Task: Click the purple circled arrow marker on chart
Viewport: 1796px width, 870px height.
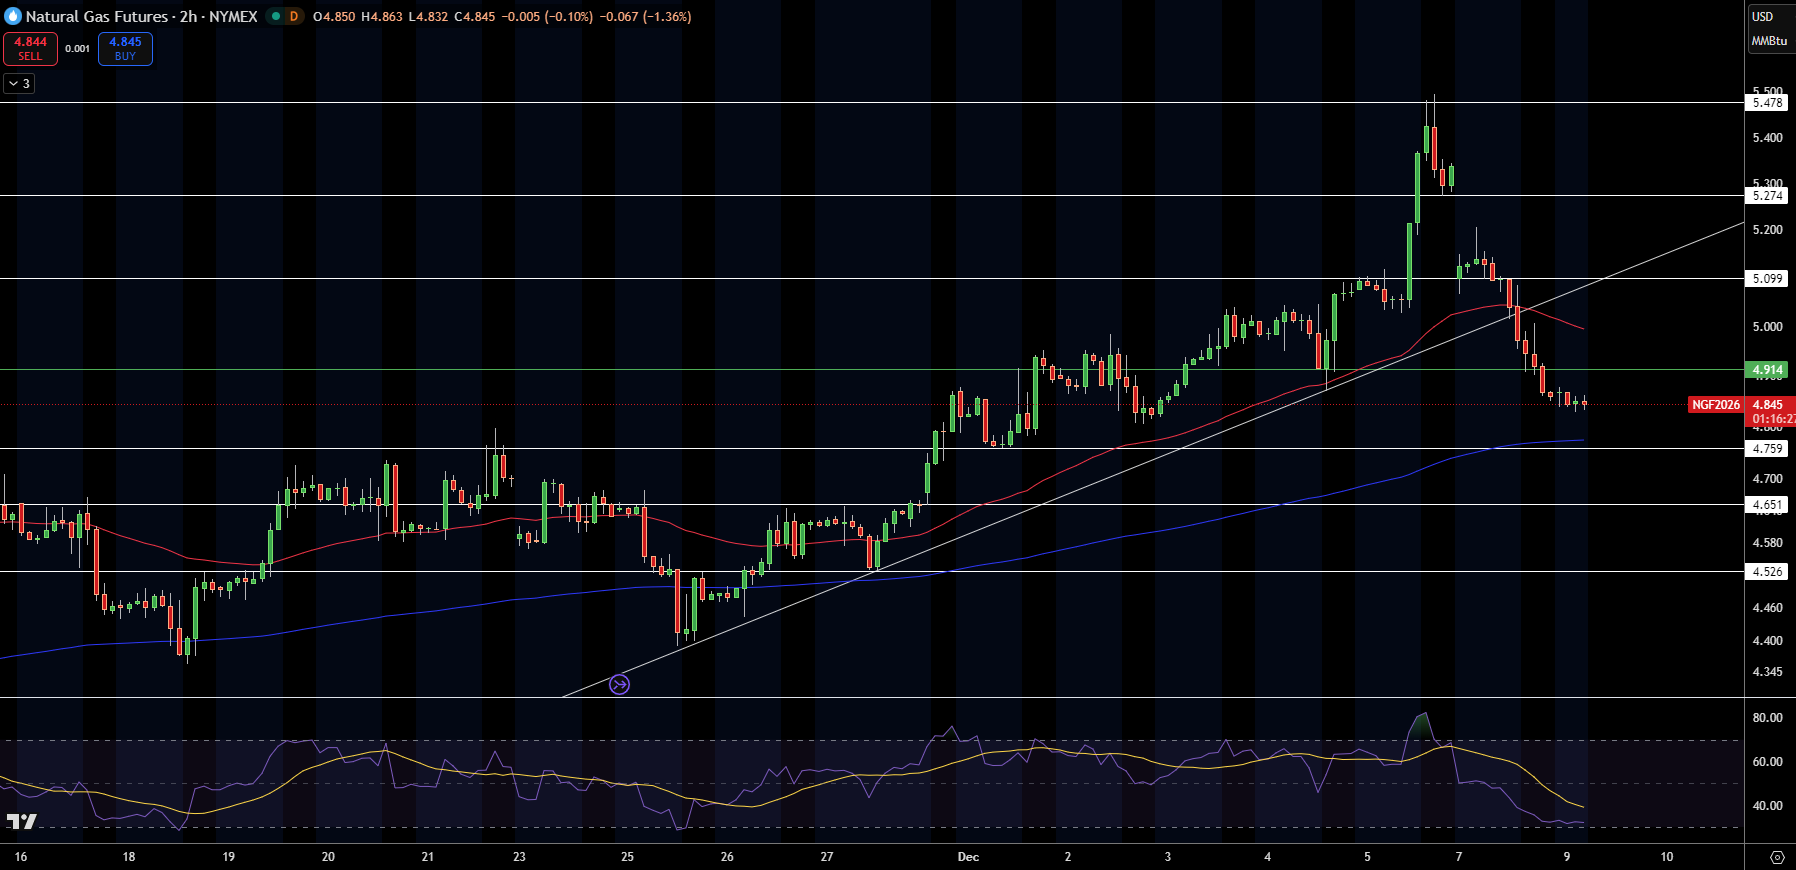Action: point(620,685)
